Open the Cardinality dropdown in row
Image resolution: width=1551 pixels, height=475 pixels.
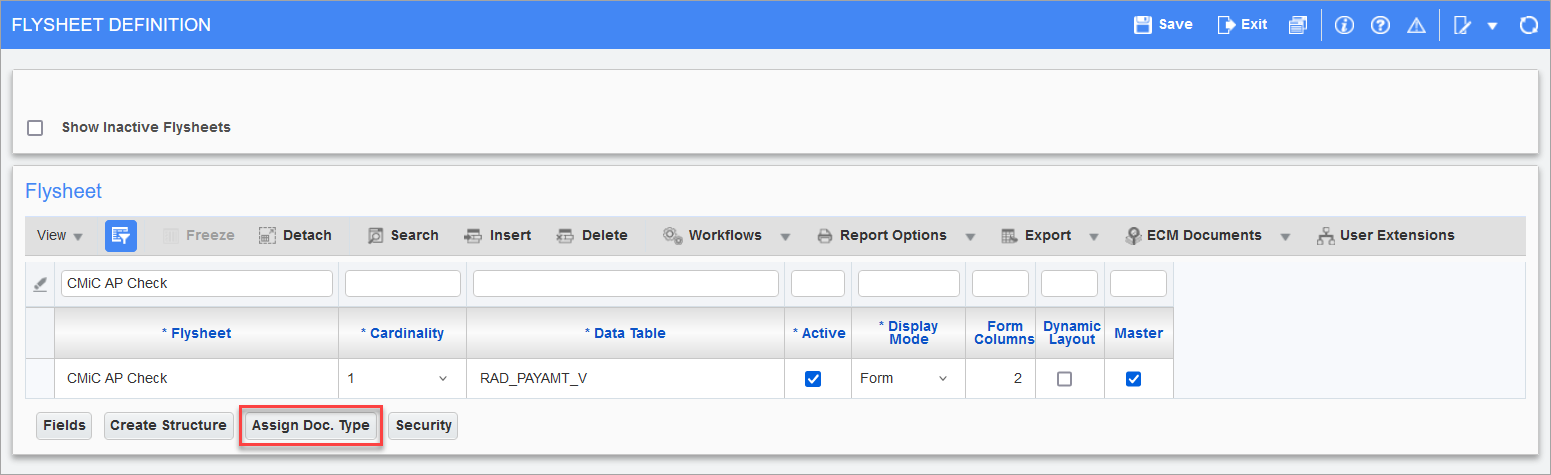[x=442, y=379]
